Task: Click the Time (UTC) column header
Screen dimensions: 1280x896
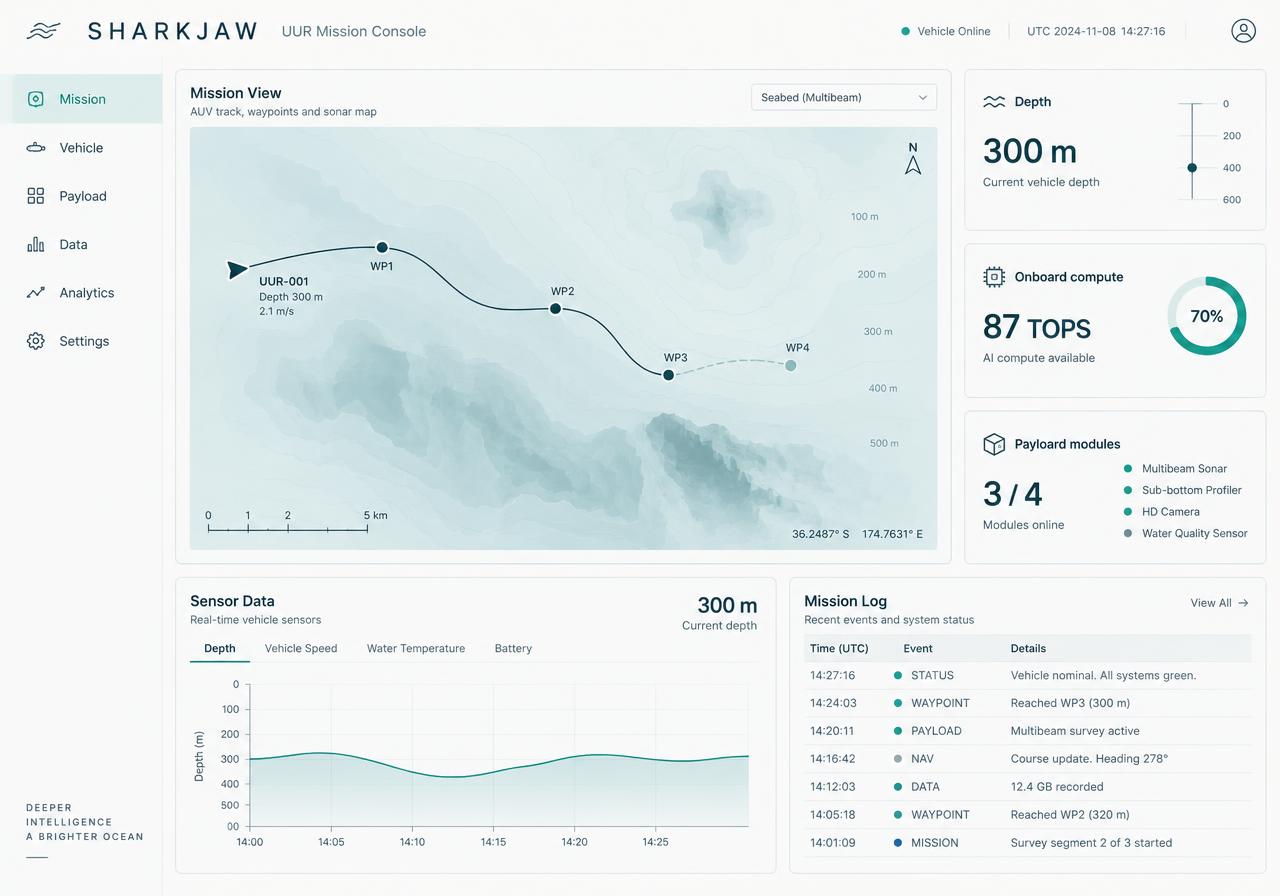Action: coord(839,649)
